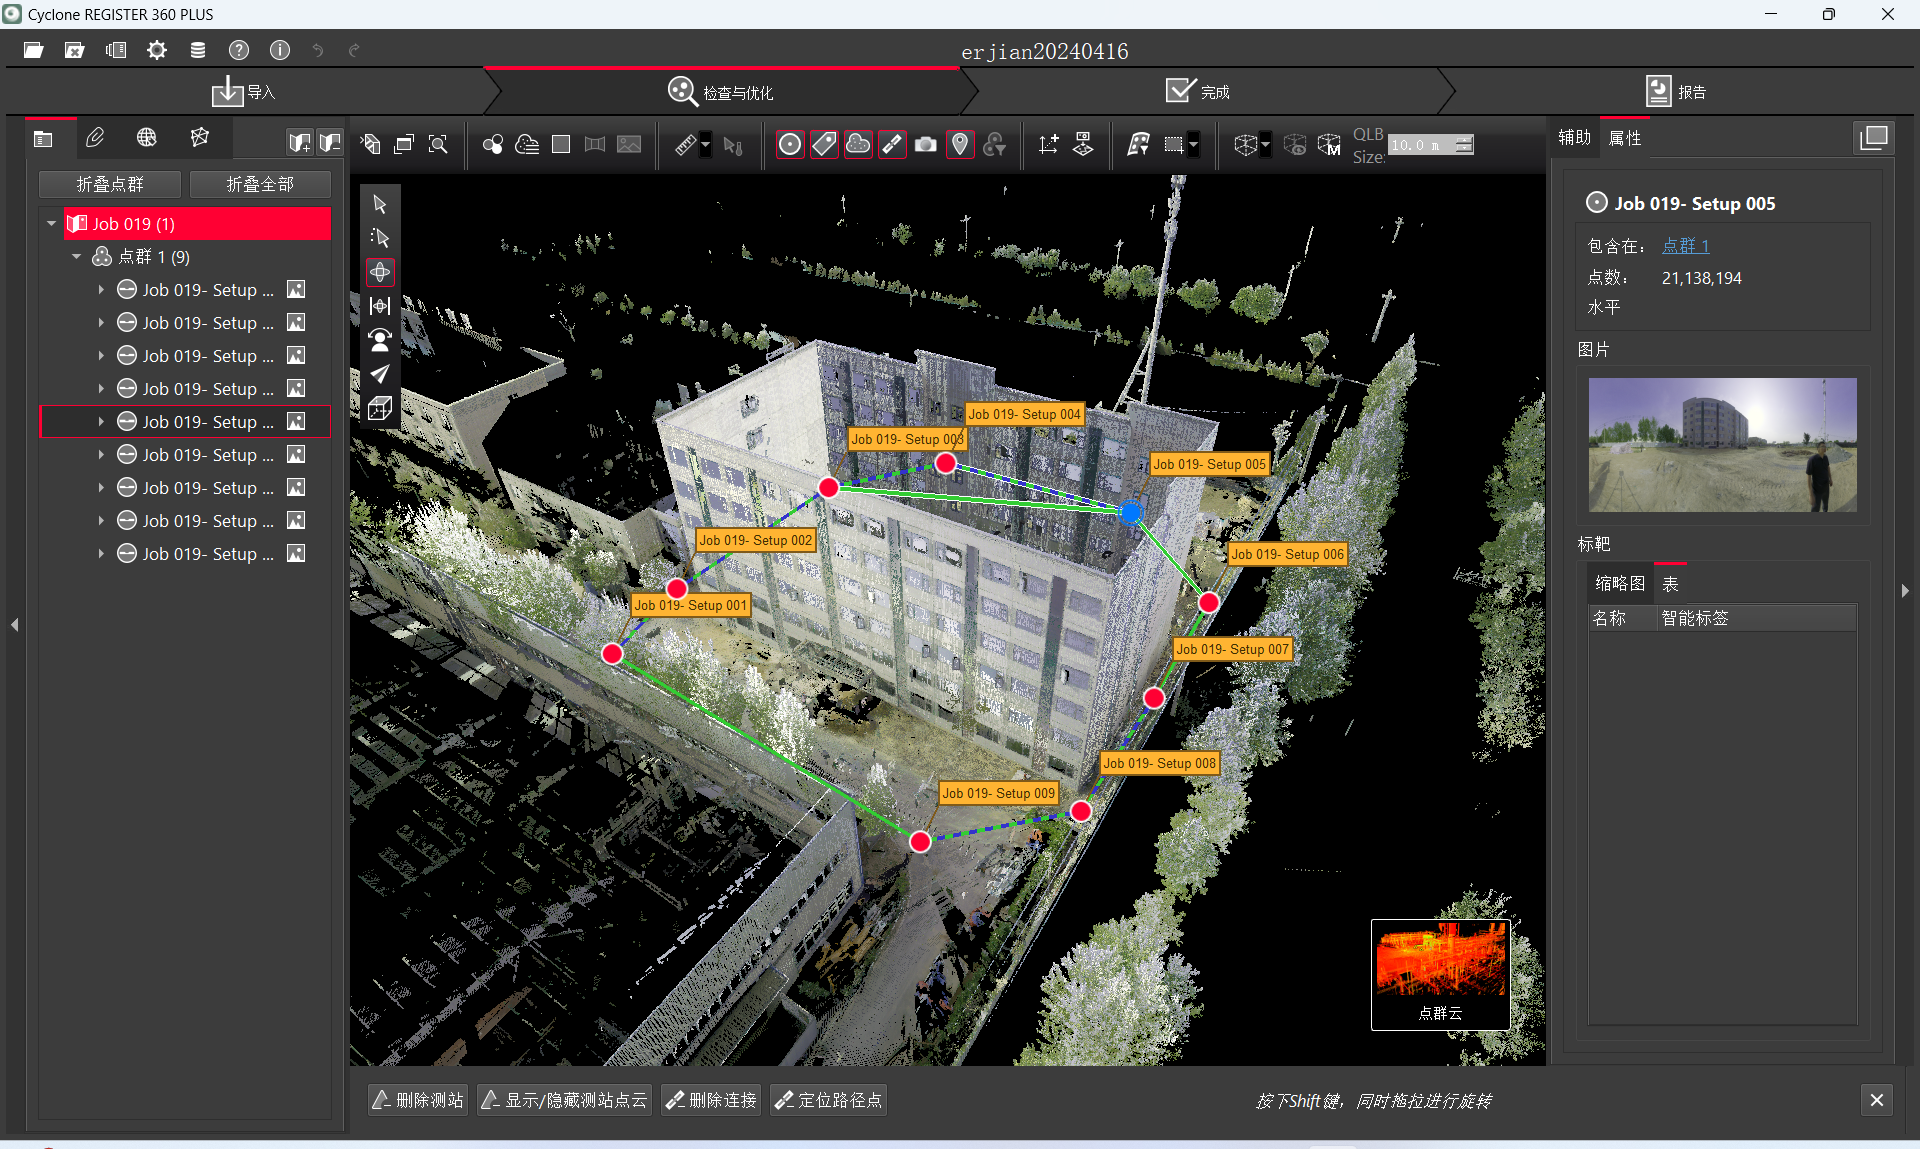Go to the 报告 workflow step

click(1676, 92)
